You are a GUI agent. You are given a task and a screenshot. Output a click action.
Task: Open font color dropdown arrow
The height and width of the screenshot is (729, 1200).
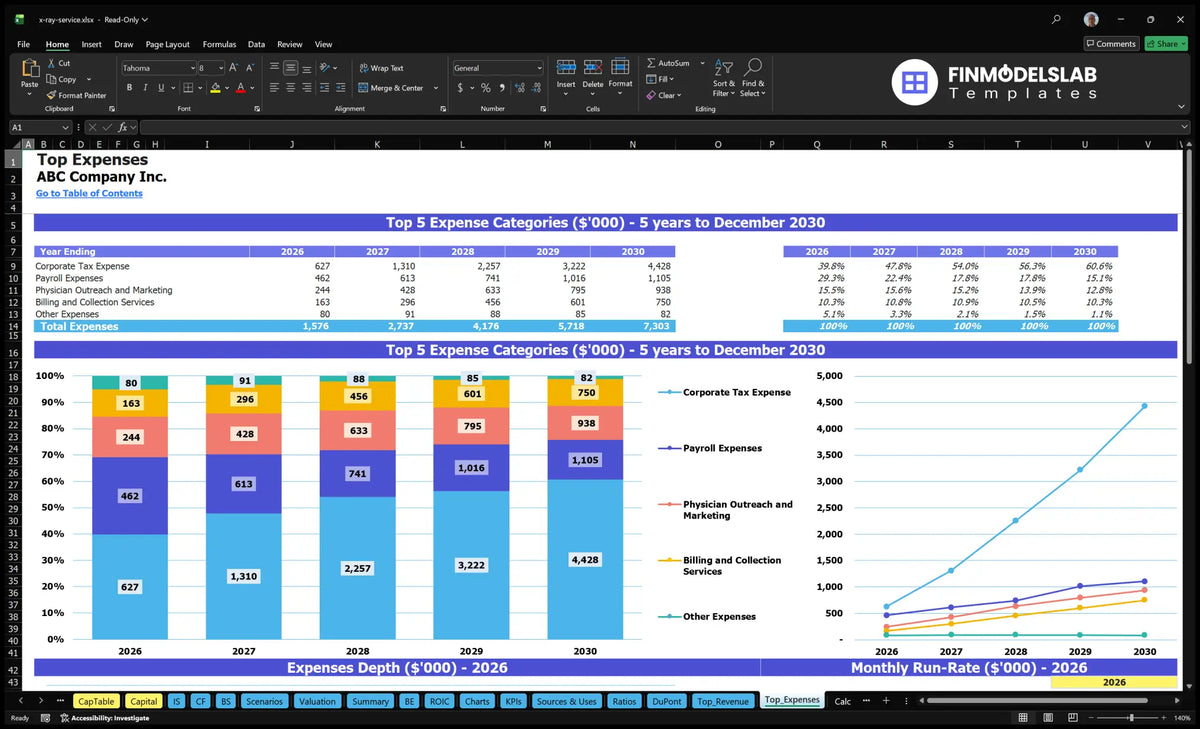pyautogui.click(x=253, y=88)
